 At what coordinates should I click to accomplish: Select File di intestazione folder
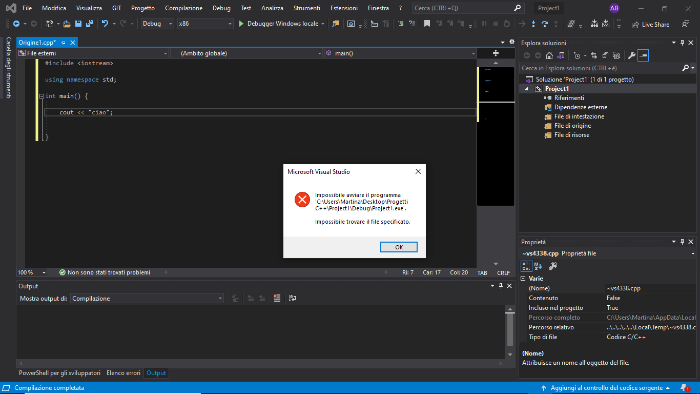coord(579,116)
